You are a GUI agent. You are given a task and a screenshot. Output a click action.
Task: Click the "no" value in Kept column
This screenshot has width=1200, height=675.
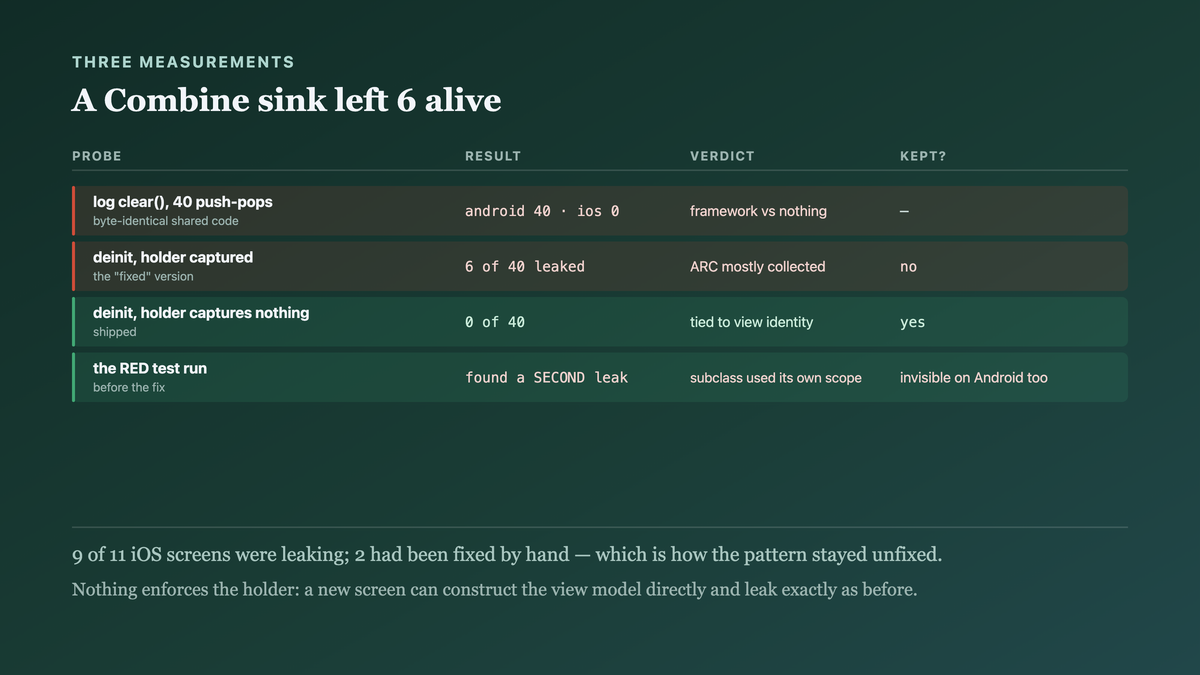908,267
